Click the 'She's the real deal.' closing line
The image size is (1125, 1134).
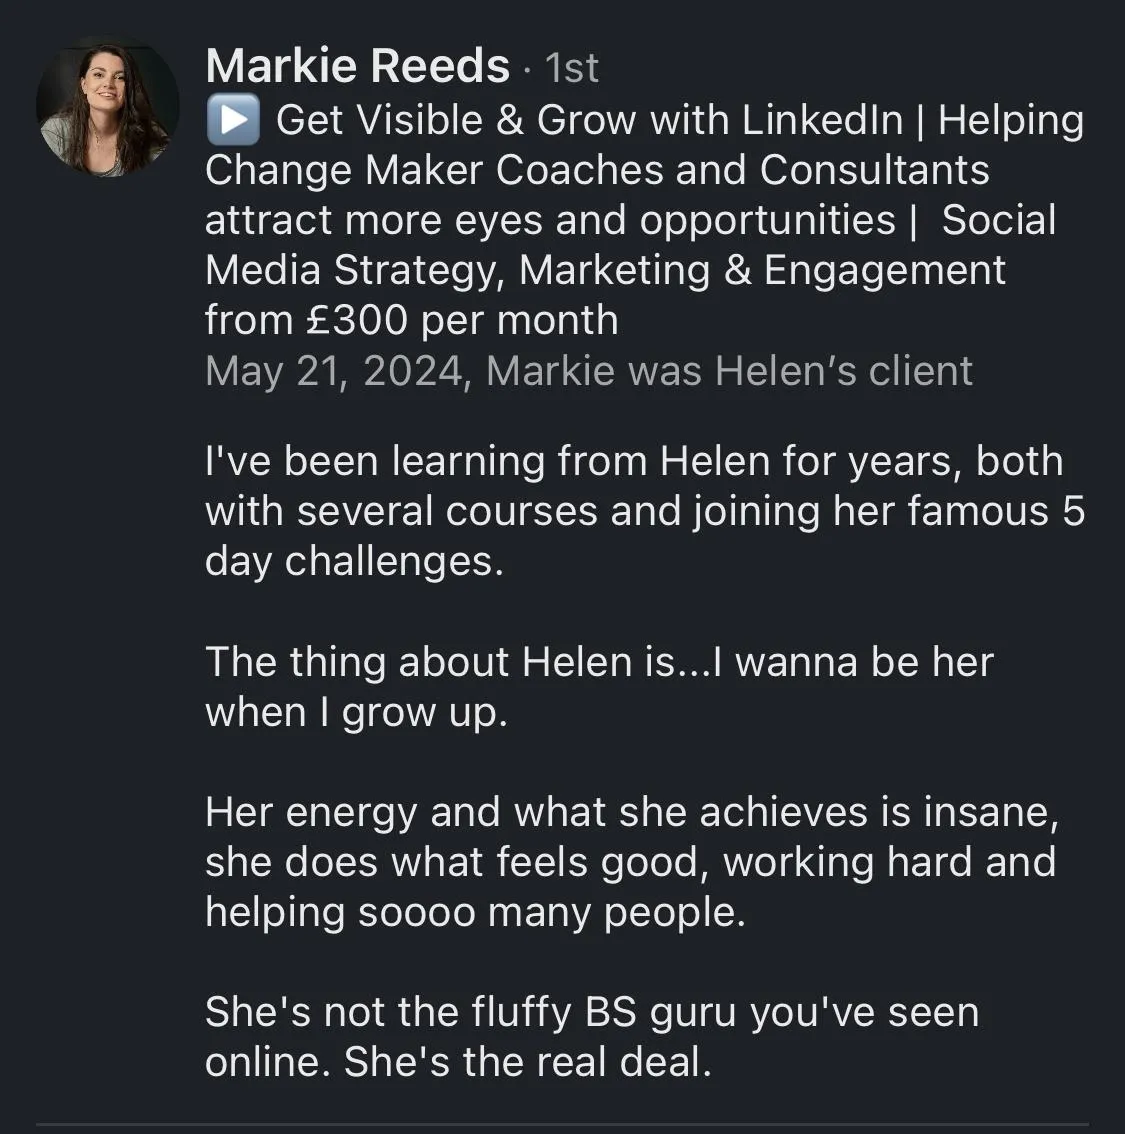click(x=528, y=1062)
